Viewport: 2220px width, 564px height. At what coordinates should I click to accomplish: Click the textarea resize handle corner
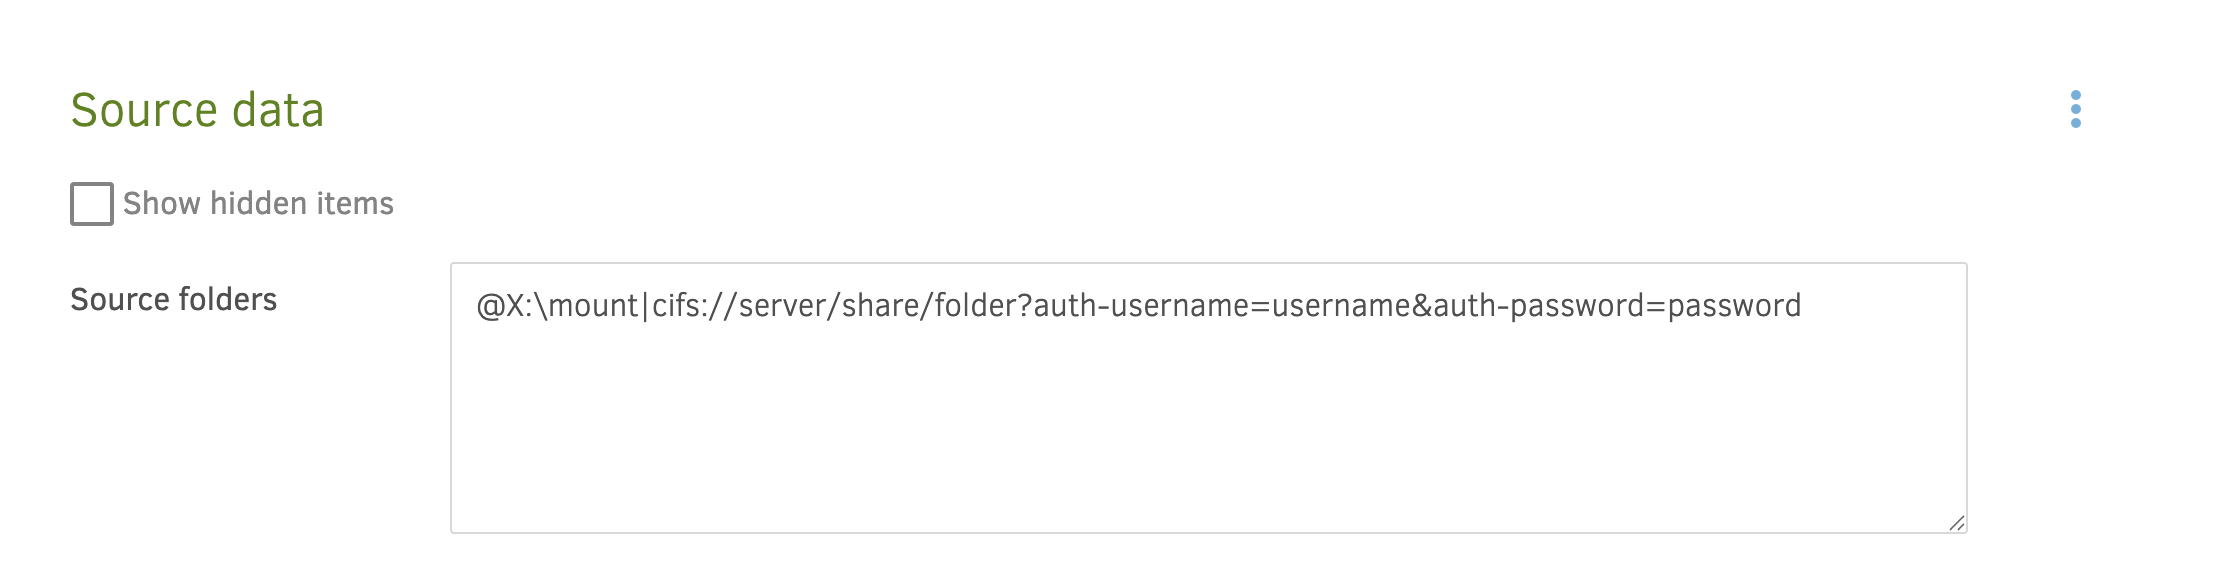point(1956,522)
